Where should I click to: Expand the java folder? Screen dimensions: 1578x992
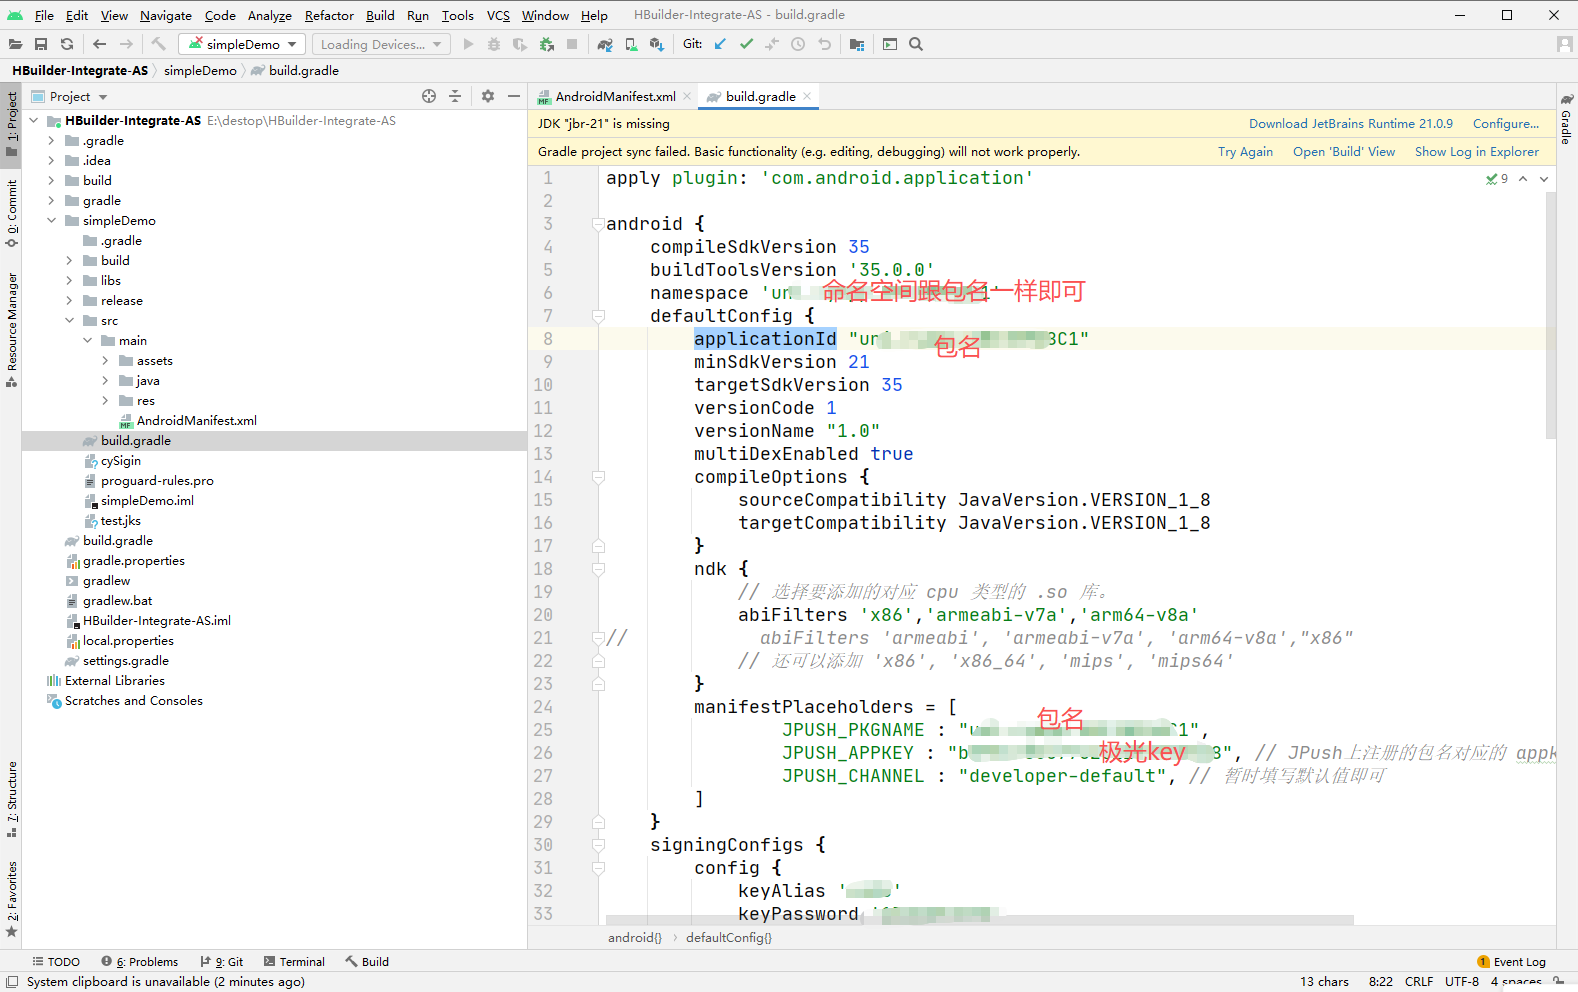tap(105, 380)
